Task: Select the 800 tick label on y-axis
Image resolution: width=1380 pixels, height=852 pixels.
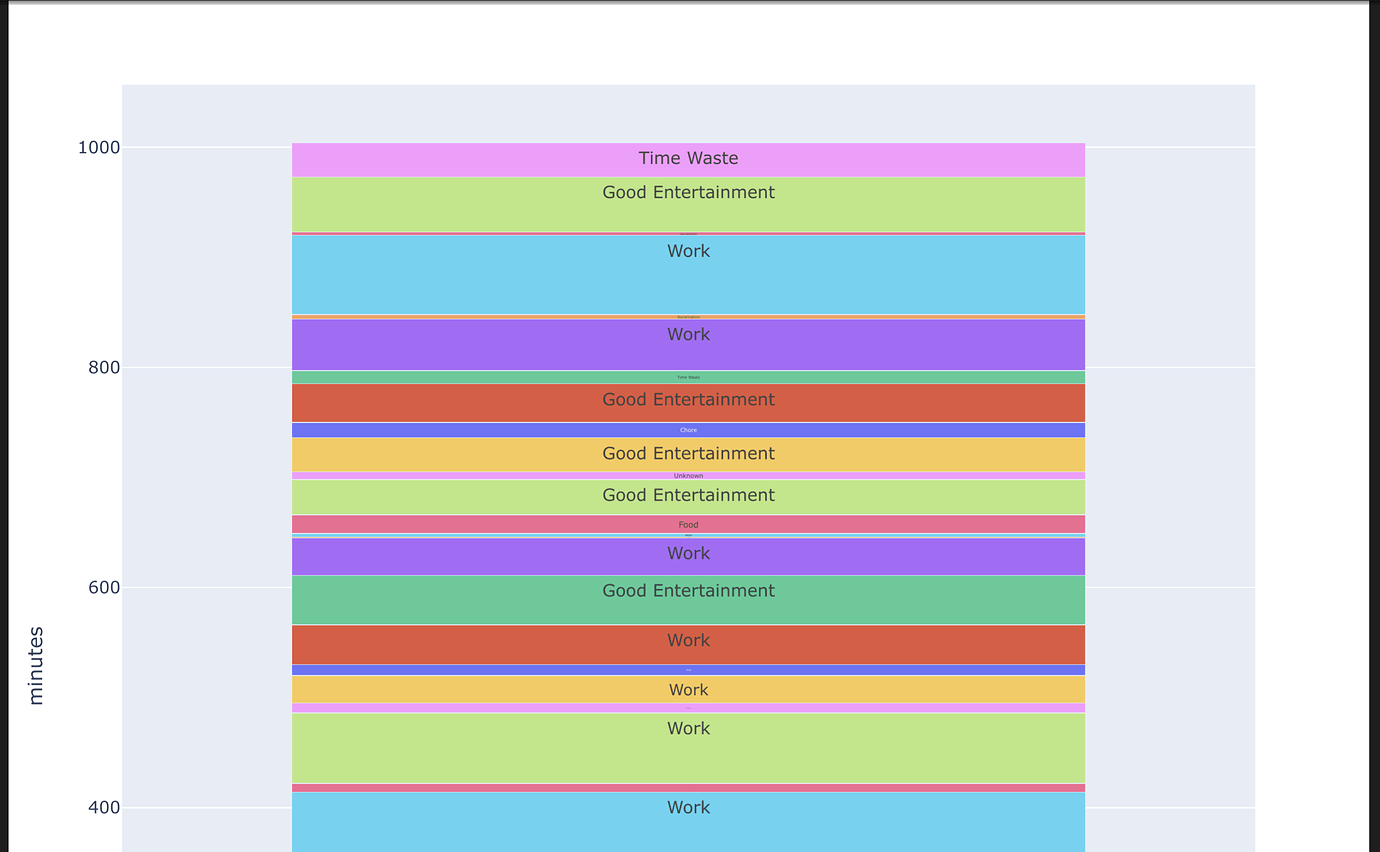Action: (x=102, y=367)
